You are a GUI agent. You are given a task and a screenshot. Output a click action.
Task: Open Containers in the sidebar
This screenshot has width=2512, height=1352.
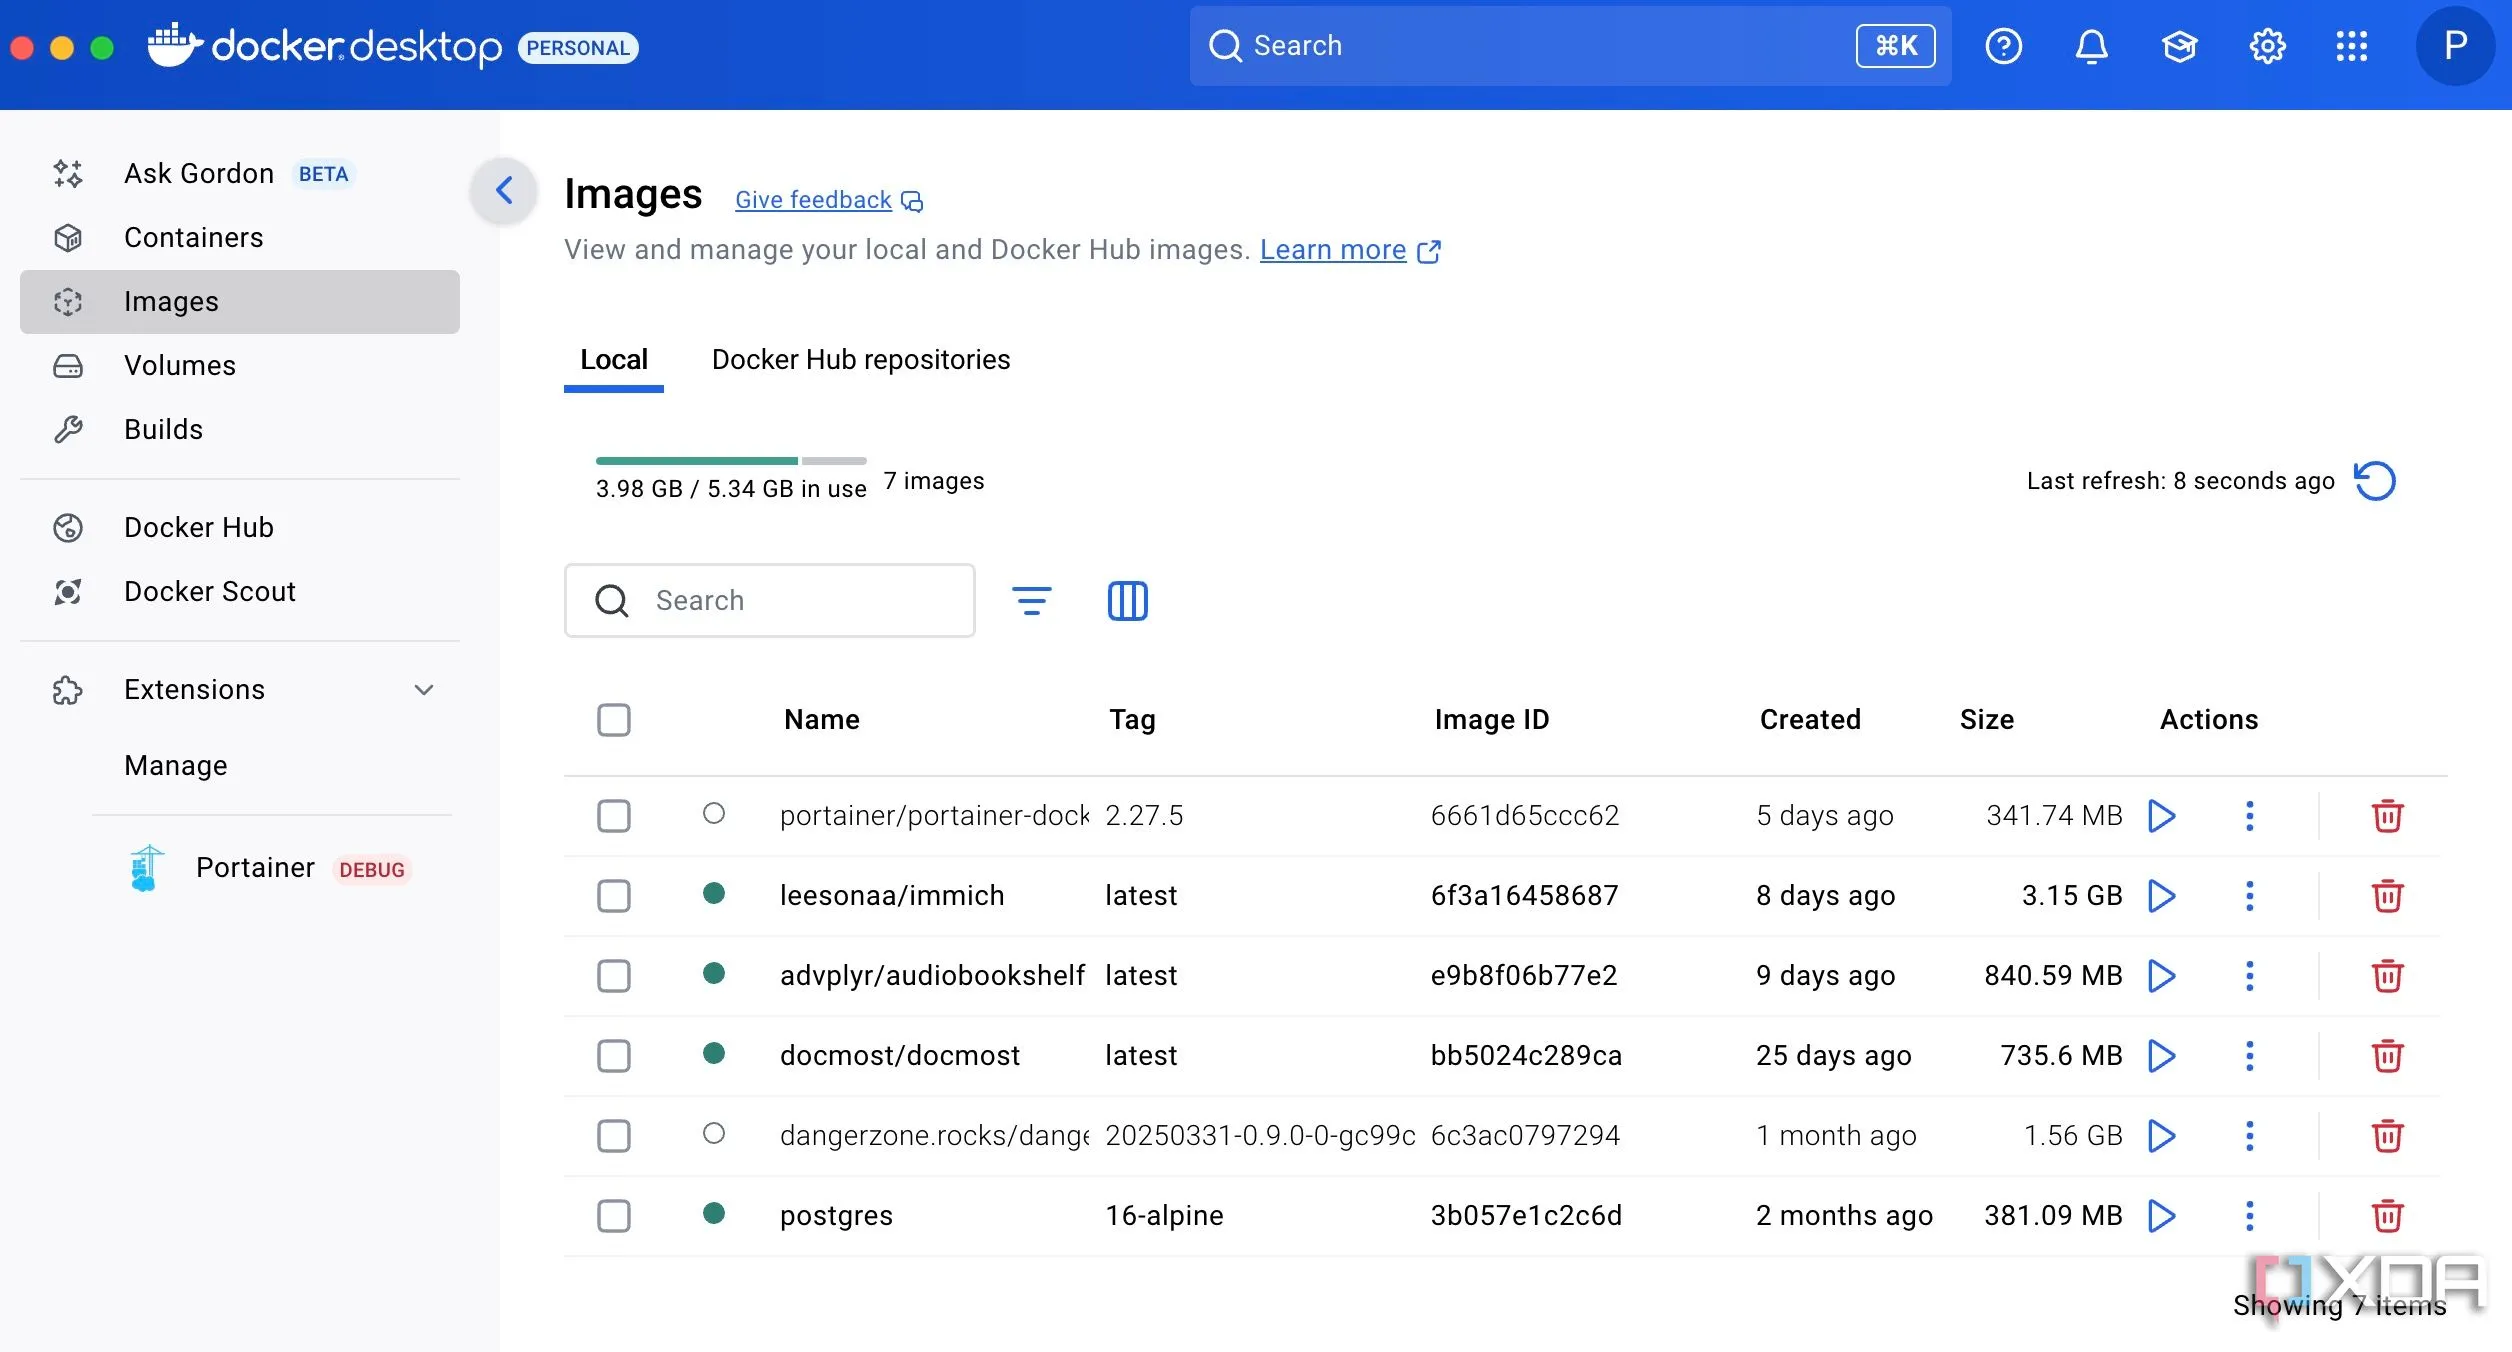point(240,238)
